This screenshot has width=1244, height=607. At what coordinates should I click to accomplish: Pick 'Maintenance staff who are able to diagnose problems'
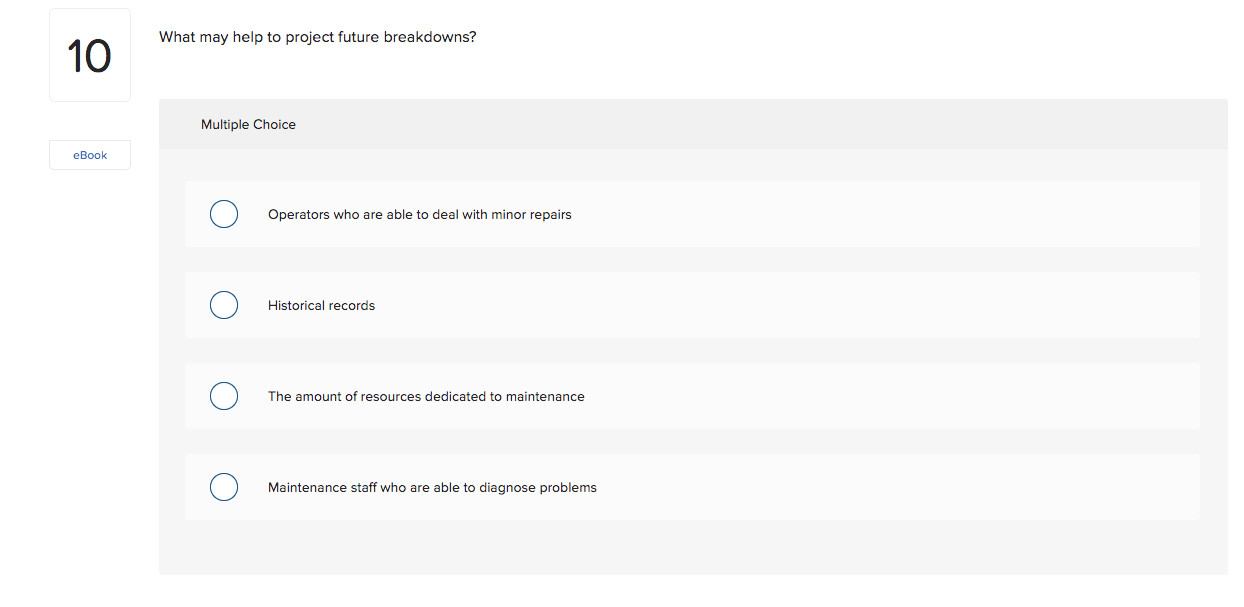click(x=224, y=487)
